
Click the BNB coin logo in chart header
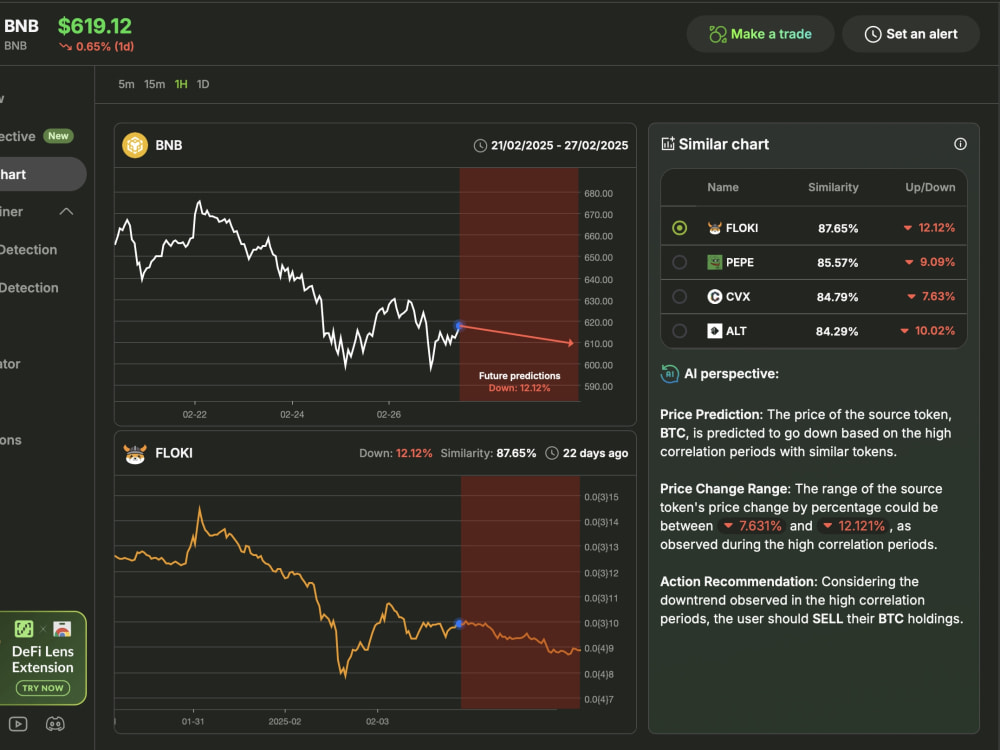point(135,145)
